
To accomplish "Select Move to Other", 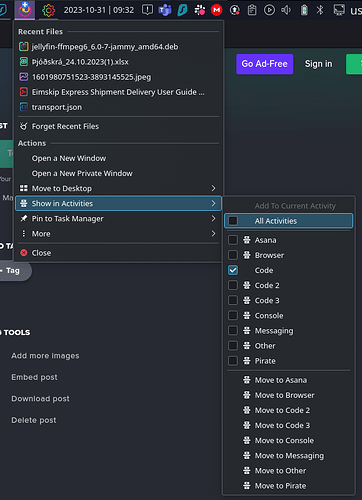I will coord(289,471).
